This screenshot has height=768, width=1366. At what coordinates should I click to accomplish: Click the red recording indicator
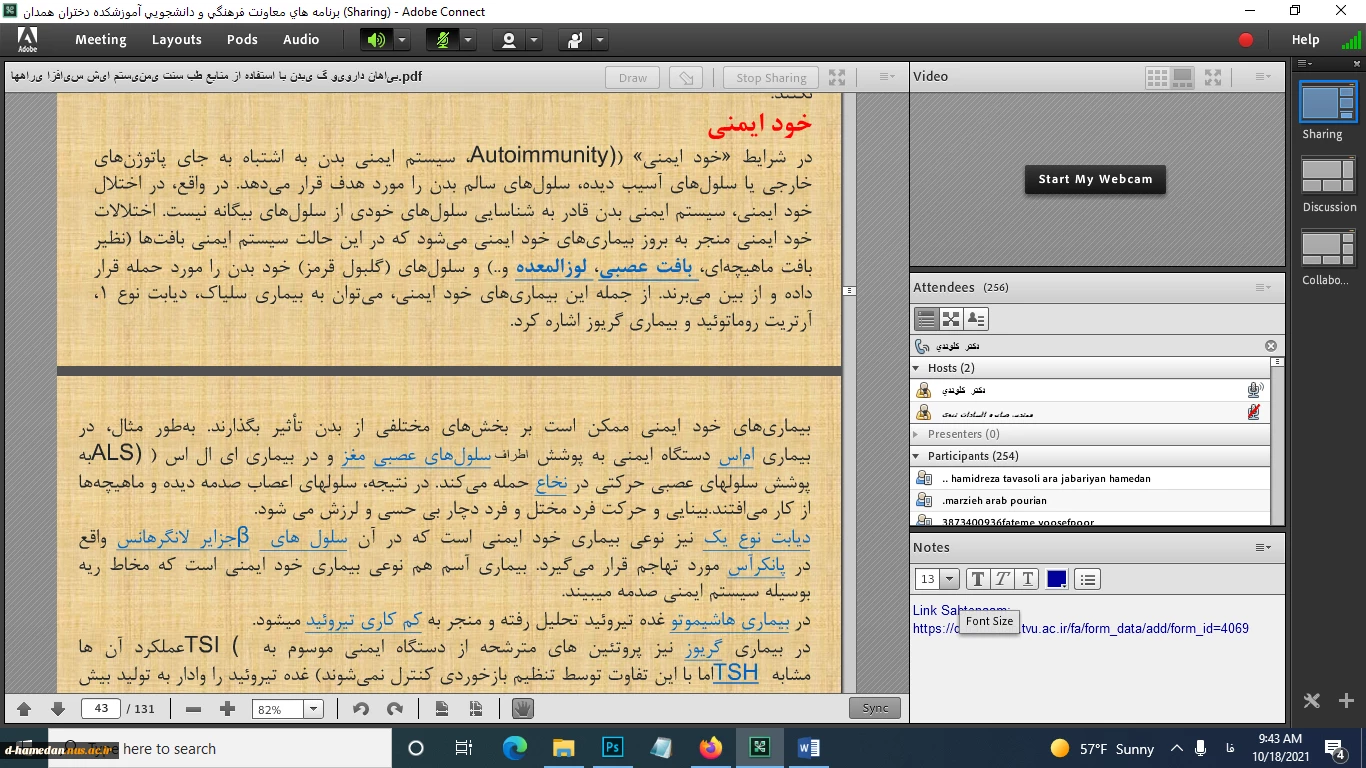(x=1246, y=40)
